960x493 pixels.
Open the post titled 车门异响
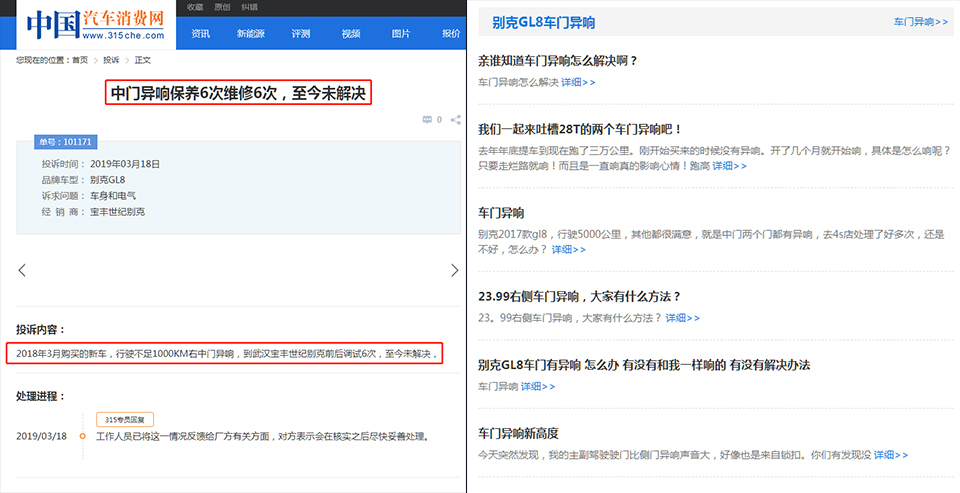pos(501,213)
